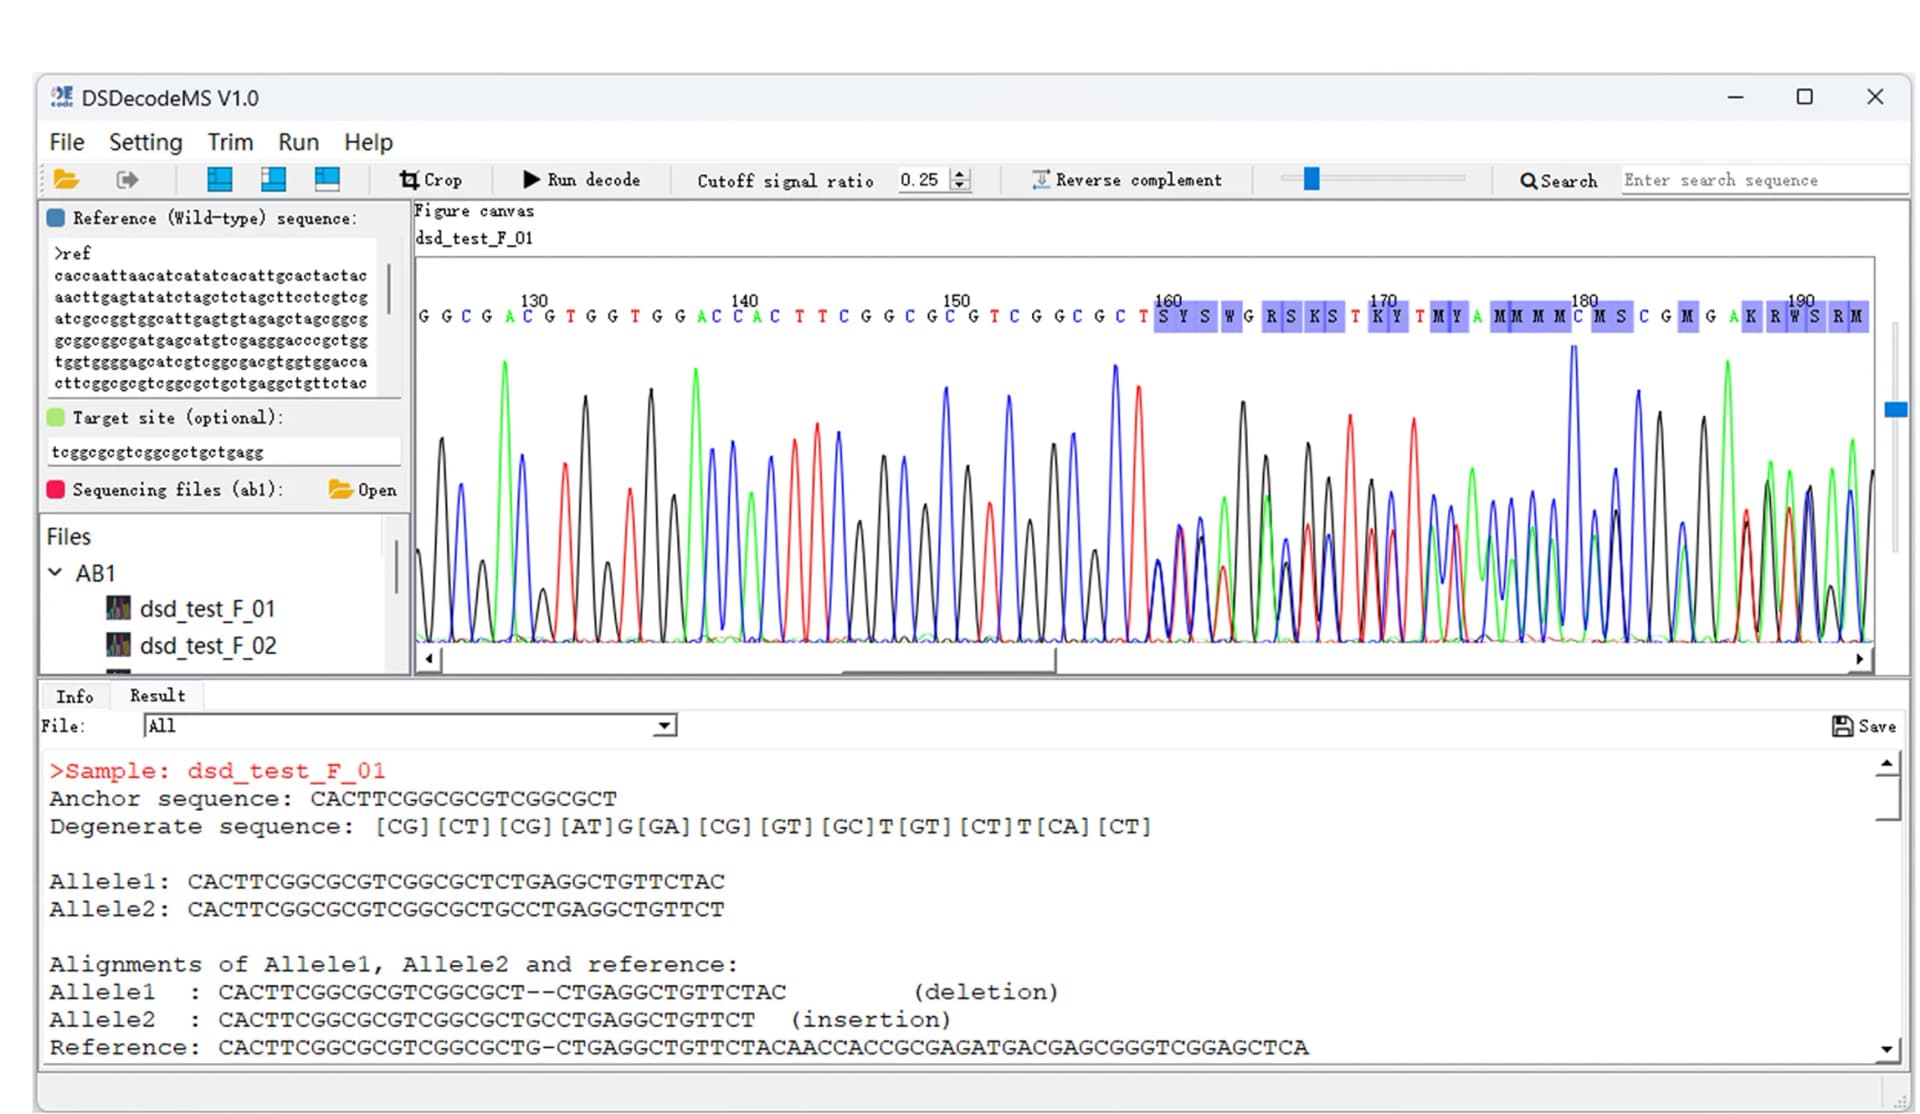Open the File dropdown showing All
Viewport: 1920px width, 1114px height.
[x=410, y=726]
